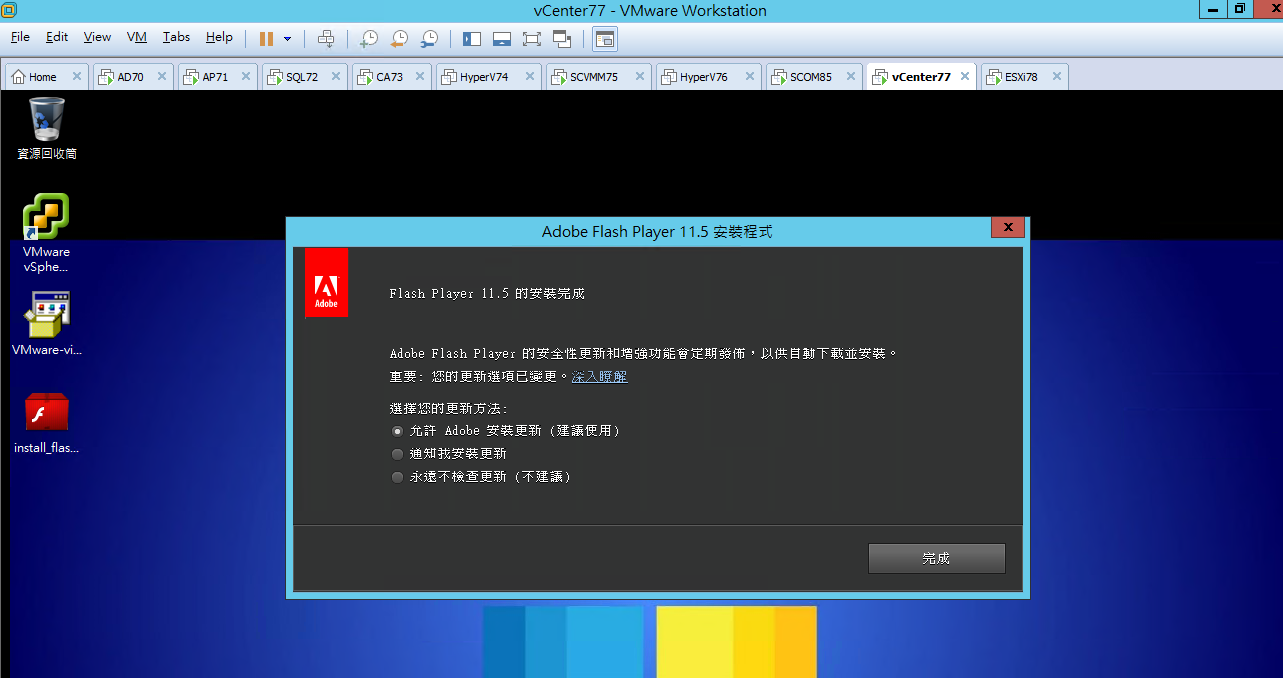Toggle the thumbnail bar icon
The width and height of the screenshot is (1283, 678).
click(x=502, y=39)
